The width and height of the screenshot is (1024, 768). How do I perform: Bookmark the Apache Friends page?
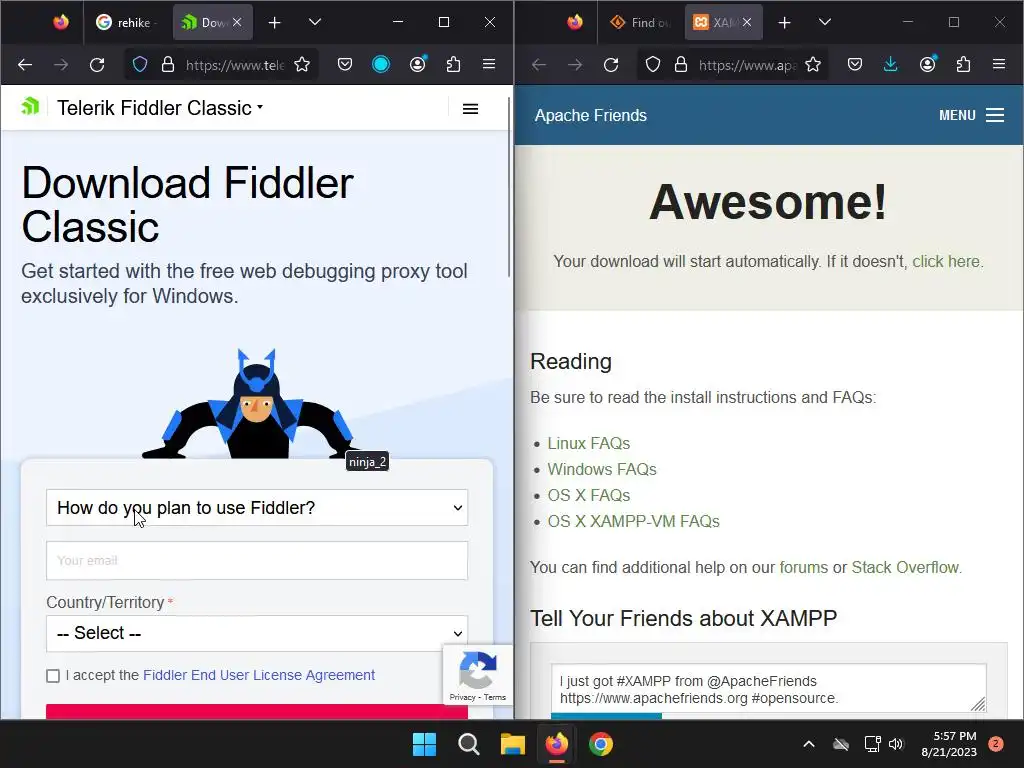click(x=812, y=65)
